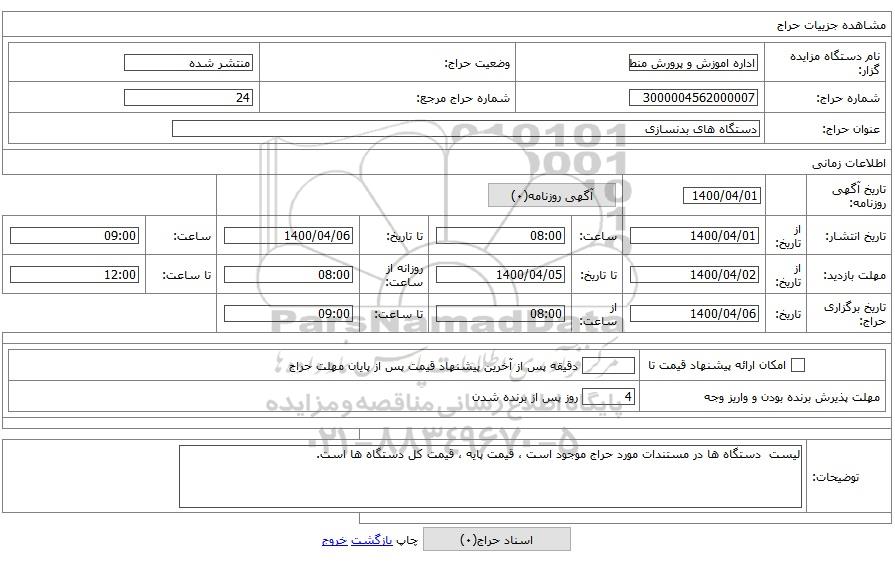Select the عنوان حراج label
The height and width of the screenshot is (576, 895).
pyautogui.click(x=851, y=130)
